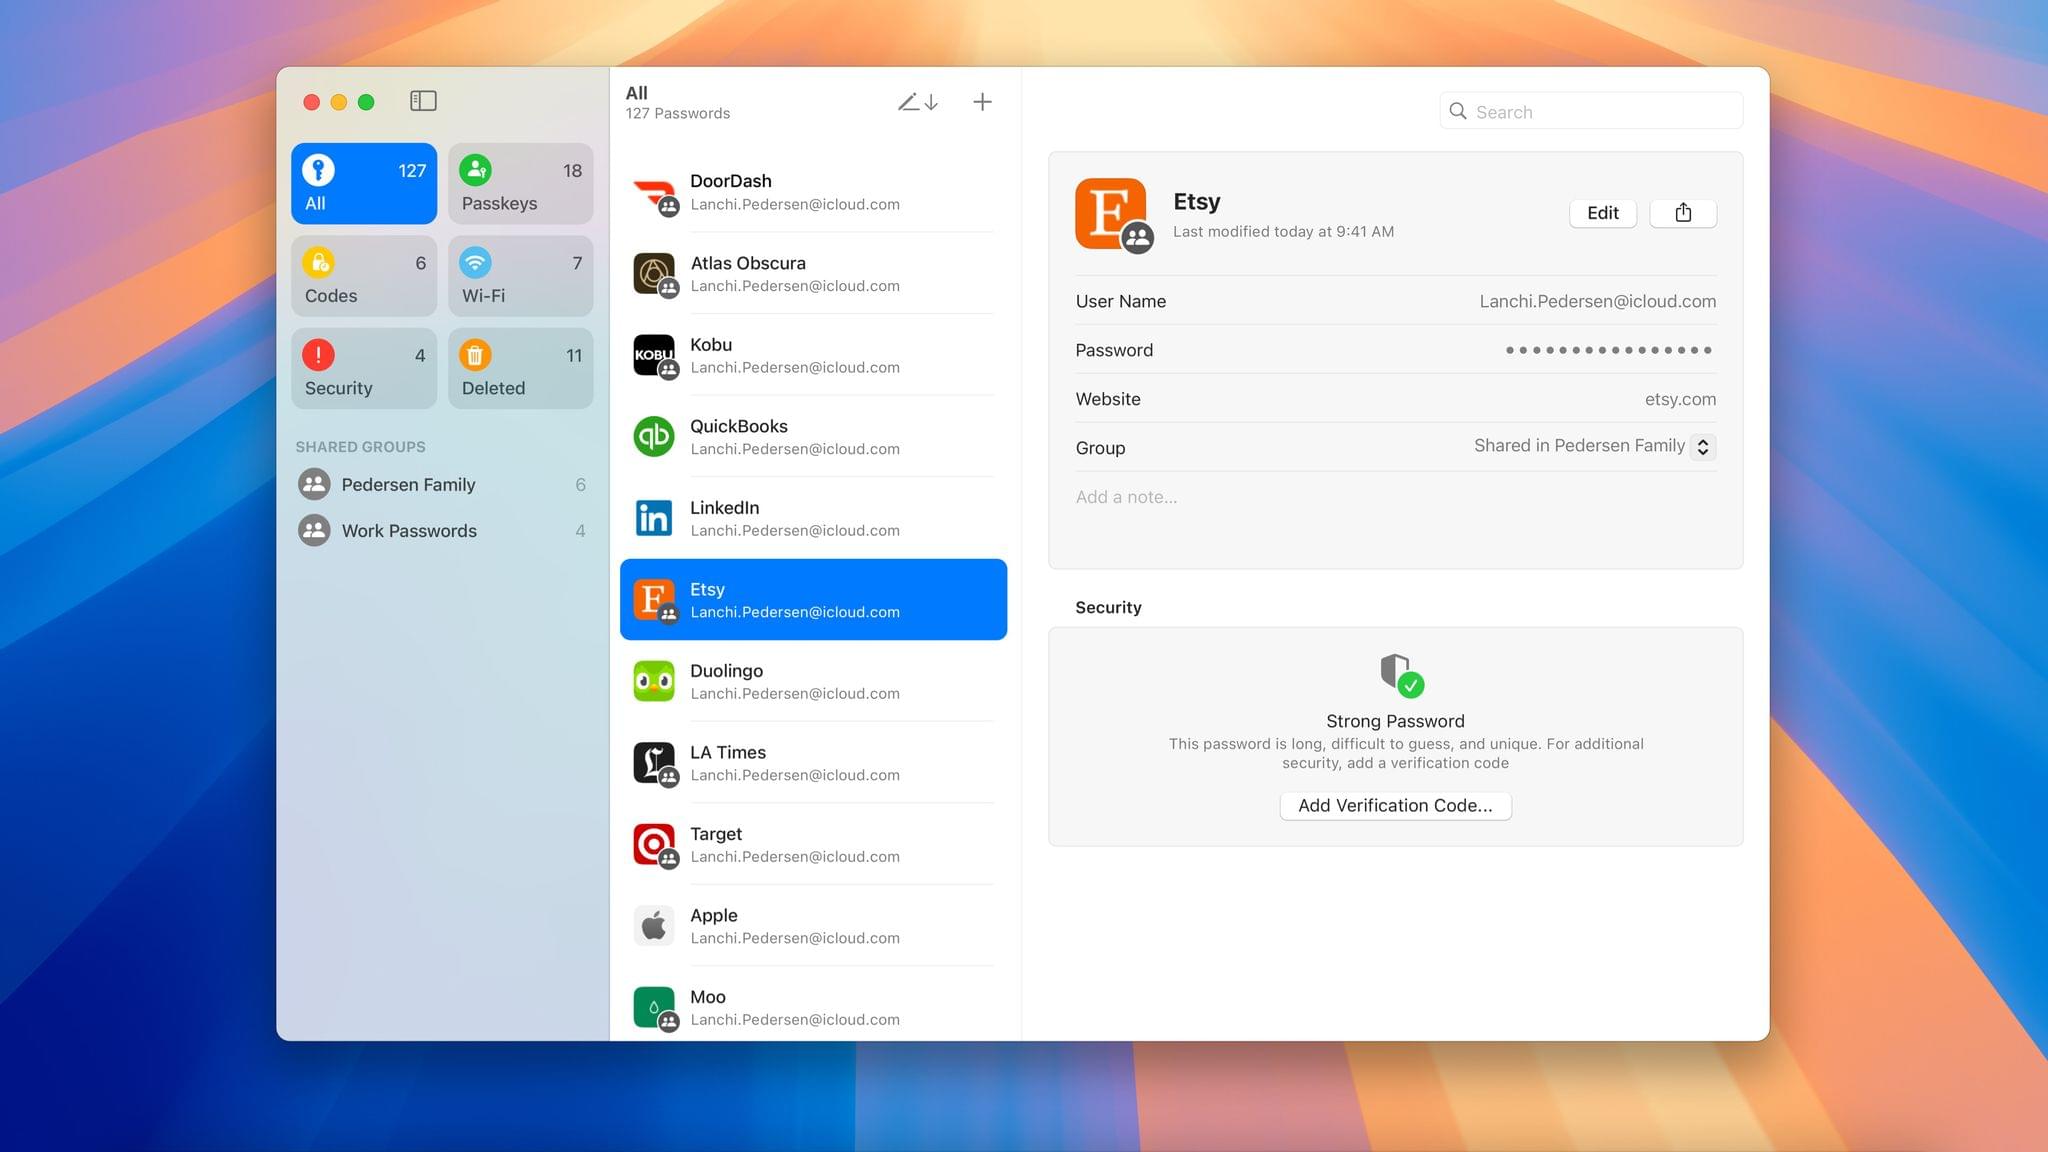Click the share/export icon for Etsy

(1682, 212)
